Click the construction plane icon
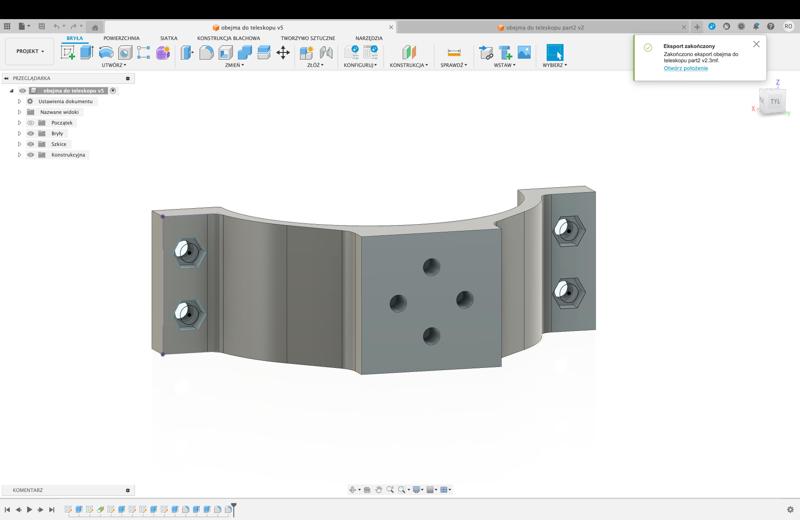This screenshot has height=520, width=800. coord(409,52)
